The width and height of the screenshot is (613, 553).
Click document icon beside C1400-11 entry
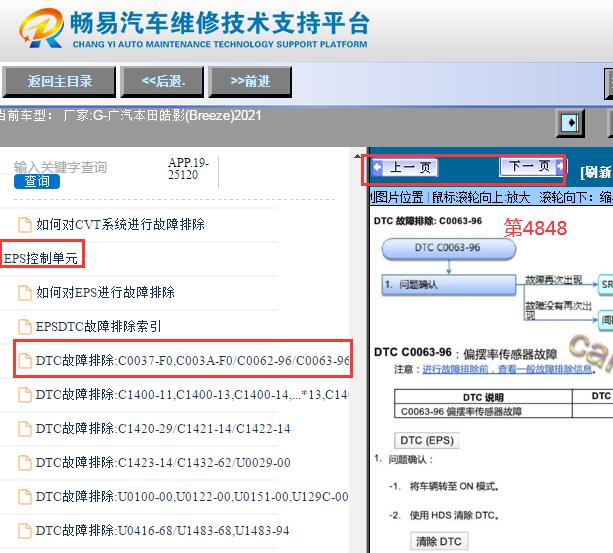pyautogui.click(x=25, y=395)
